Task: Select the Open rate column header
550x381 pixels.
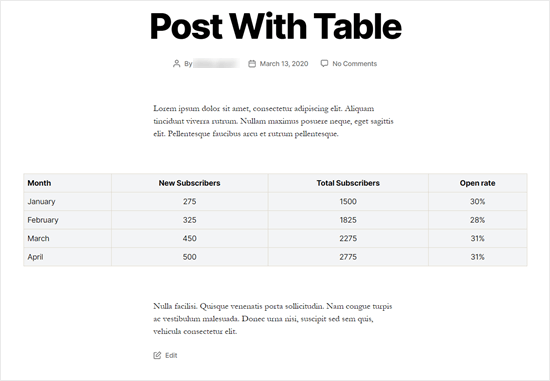Action: coord(477,183)
